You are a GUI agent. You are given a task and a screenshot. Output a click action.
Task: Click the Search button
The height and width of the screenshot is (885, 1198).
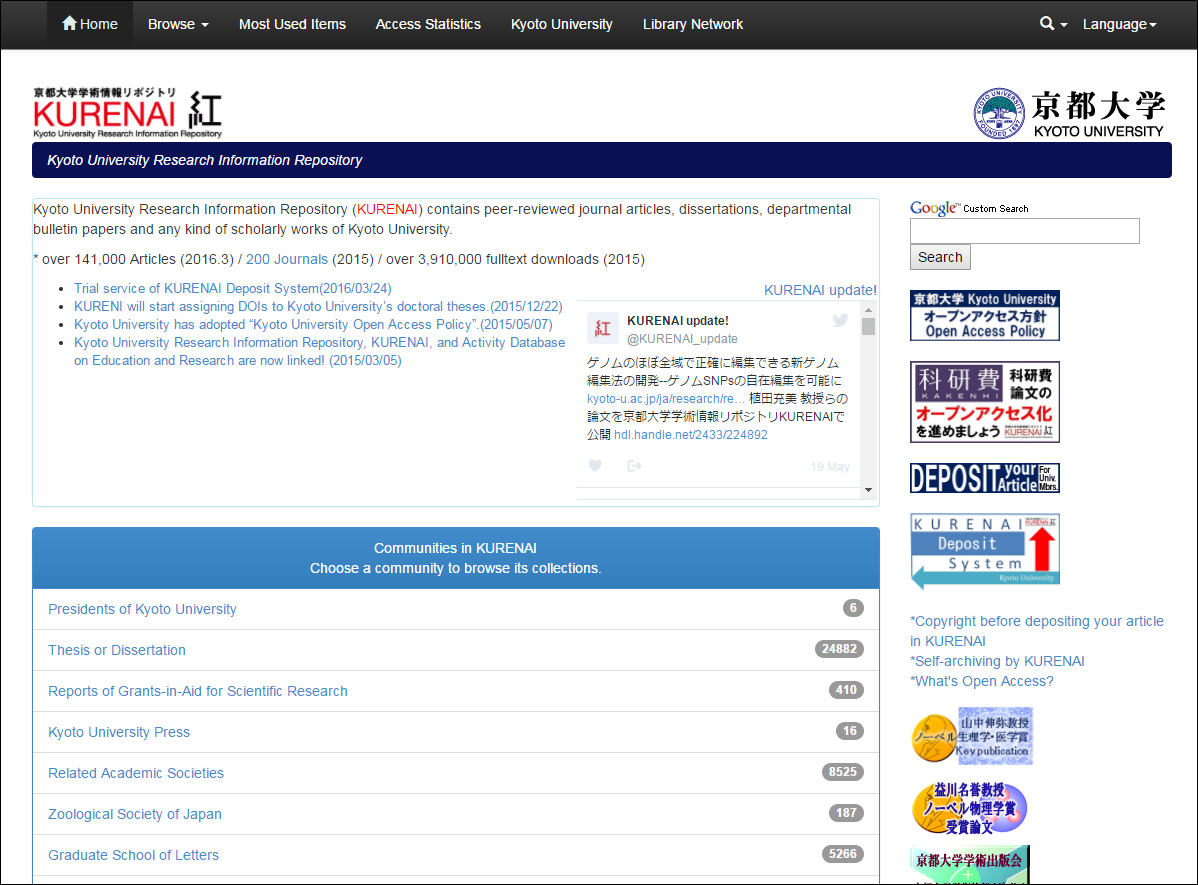click(940, 257)
